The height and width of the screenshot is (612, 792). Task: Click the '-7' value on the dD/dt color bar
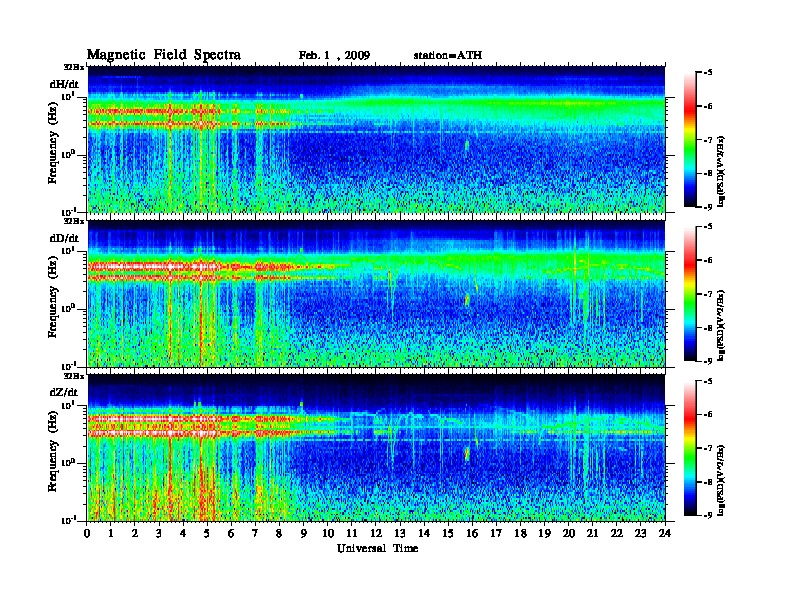708,294
